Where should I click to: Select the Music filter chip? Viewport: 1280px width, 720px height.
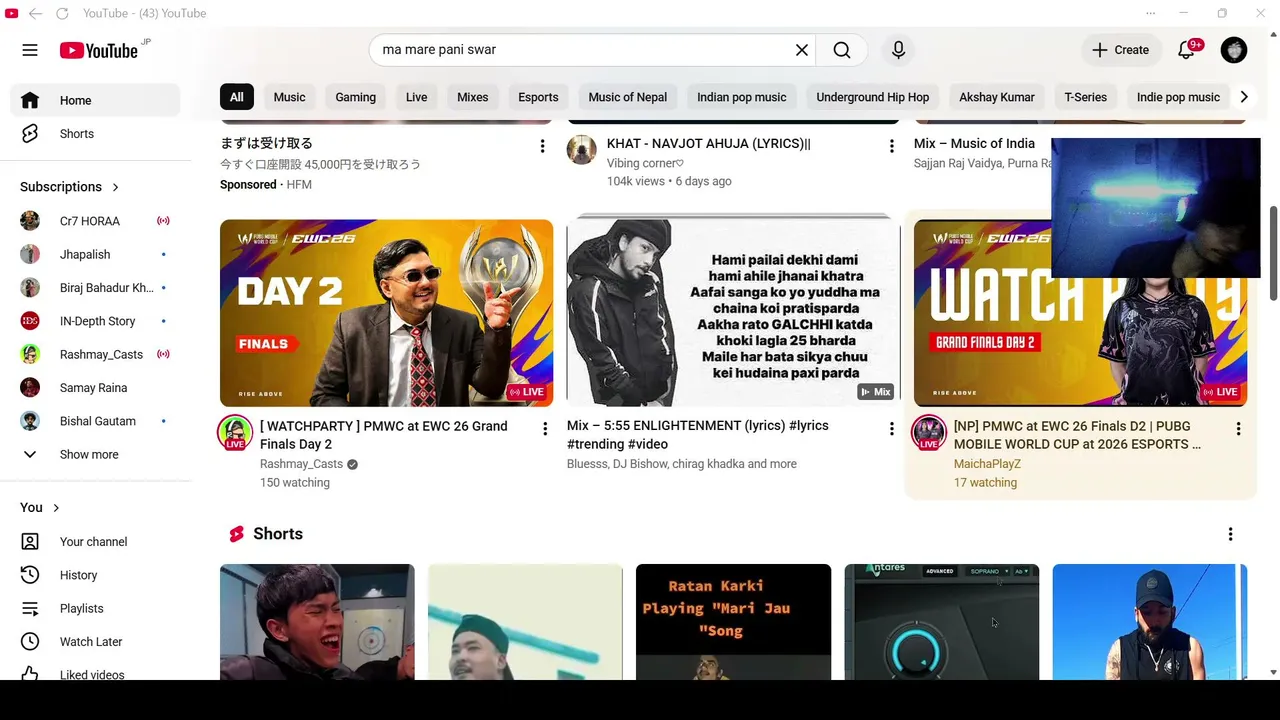coord(289,97)
